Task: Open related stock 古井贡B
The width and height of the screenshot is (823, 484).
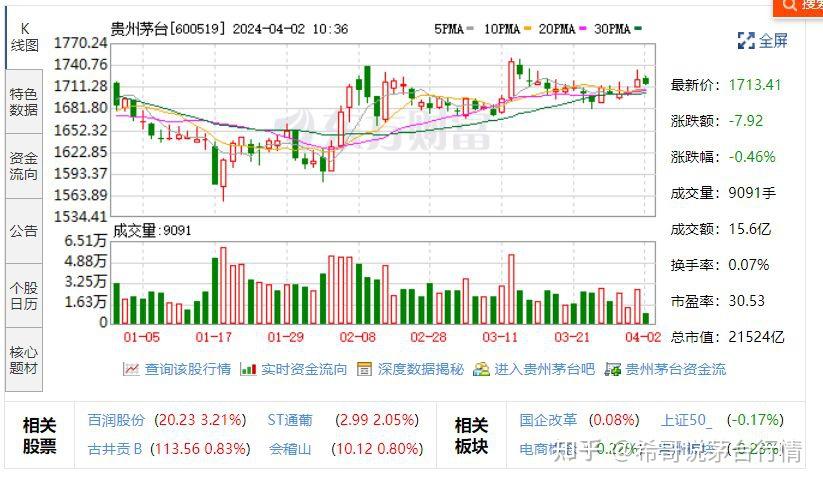Action: coord(115,449)
